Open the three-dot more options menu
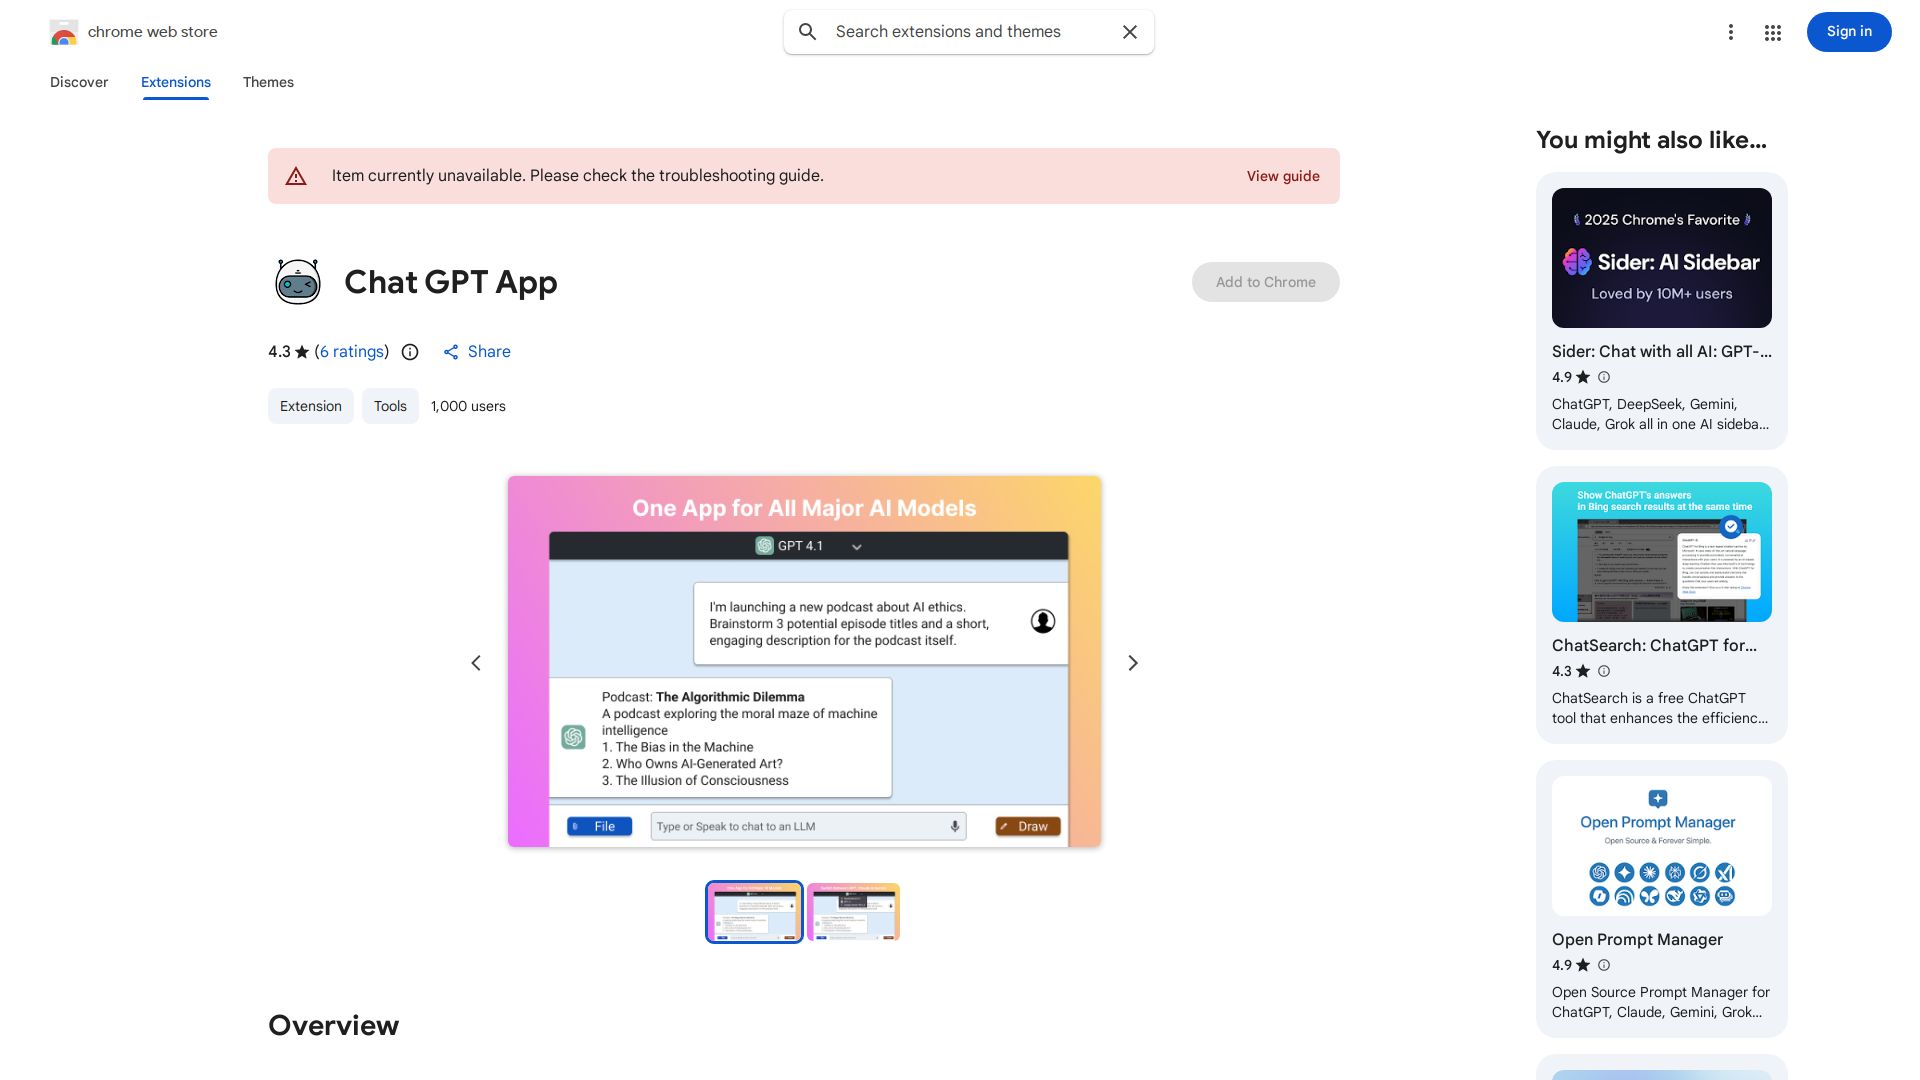The height and width of the screenshot is (1080, 1920). (1731, 32)
